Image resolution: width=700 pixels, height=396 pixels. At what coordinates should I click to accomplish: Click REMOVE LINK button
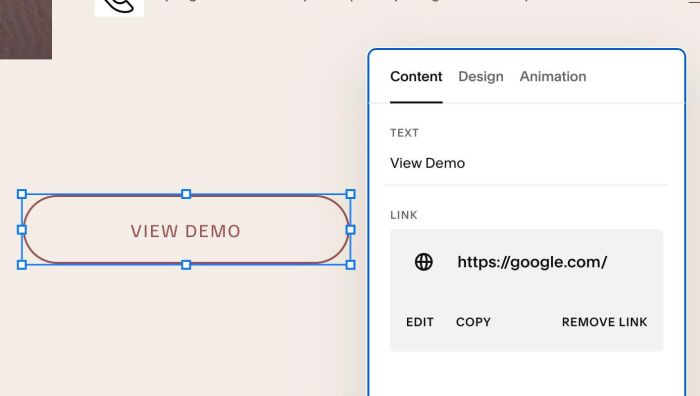pyautogui.click(x=604, y=322)
